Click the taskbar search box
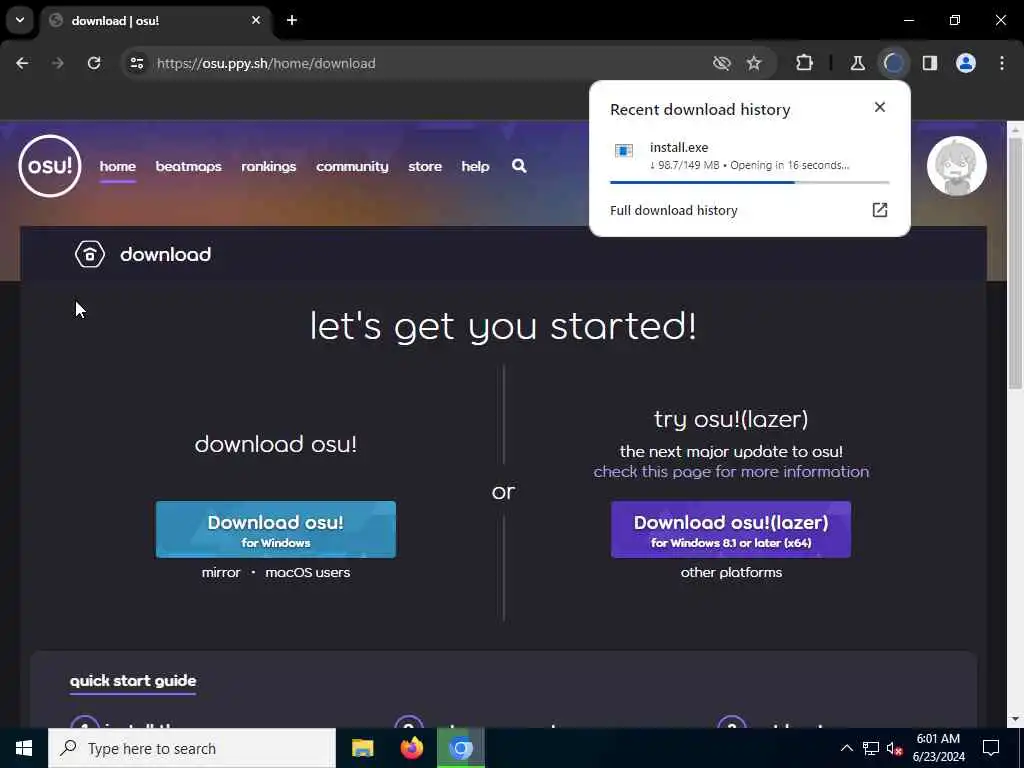Image resolution: width=1024 pixels, height=768 pixels. point(191,748)
